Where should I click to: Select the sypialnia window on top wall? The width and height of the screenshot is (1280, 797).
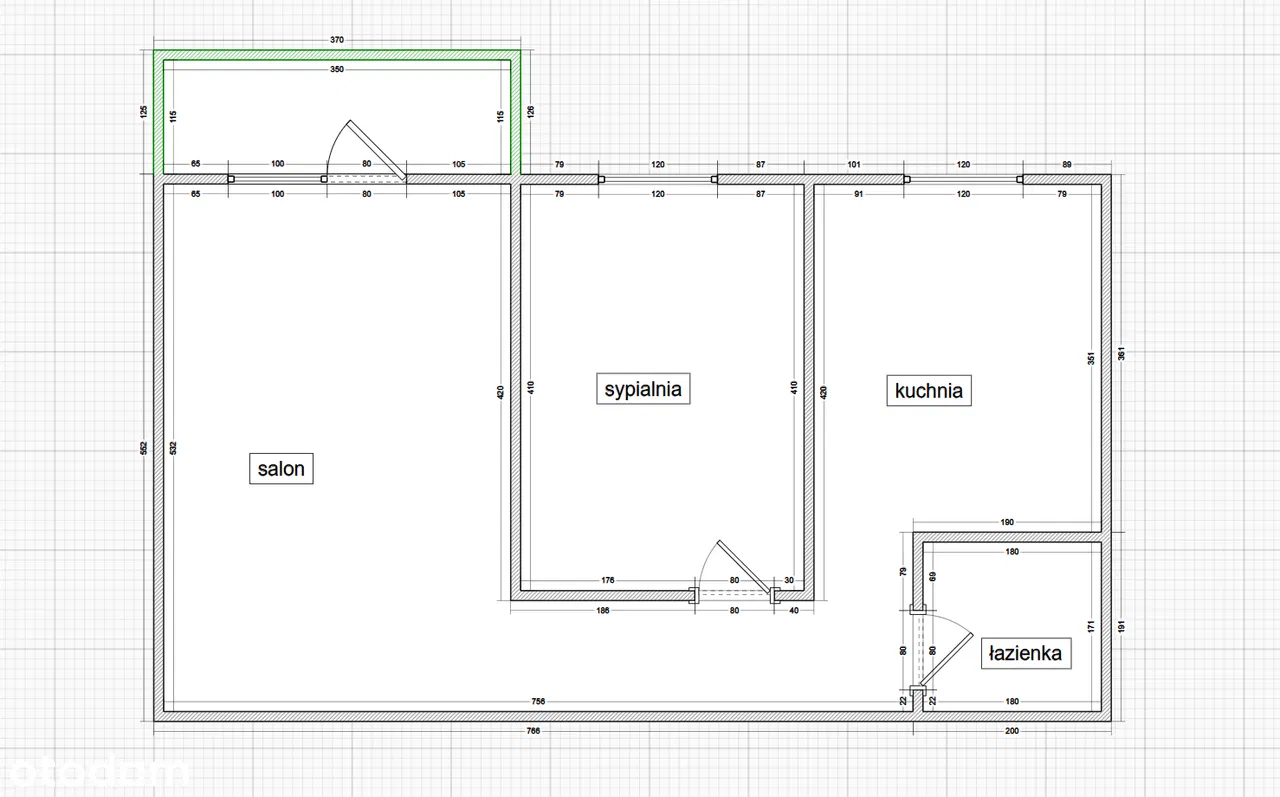tap(657, 180)
